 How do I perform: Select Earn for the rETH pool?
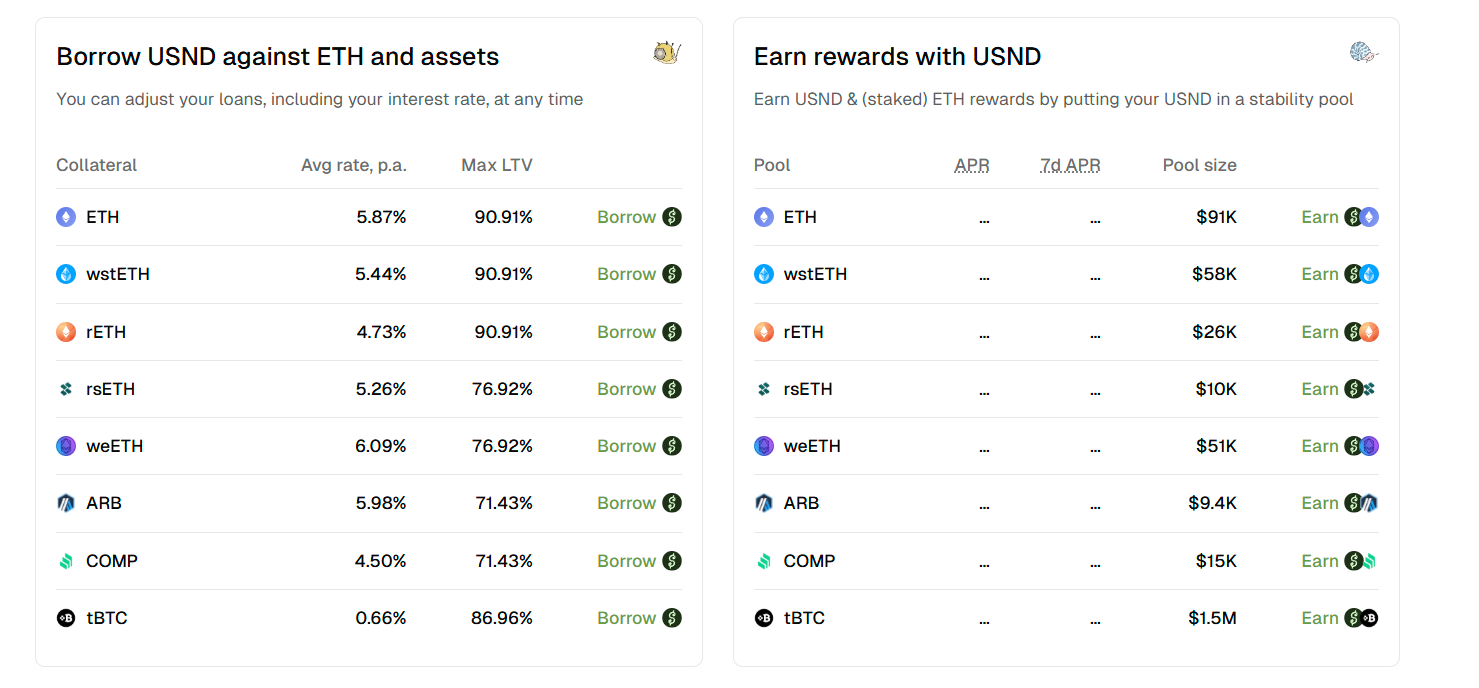click(1340, 332)
